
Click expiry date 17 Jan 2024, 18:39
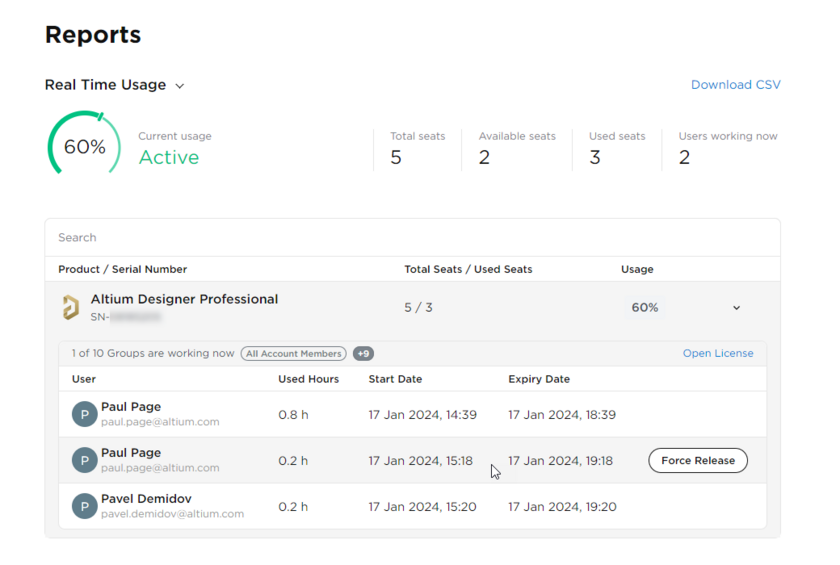click(562, 415)
